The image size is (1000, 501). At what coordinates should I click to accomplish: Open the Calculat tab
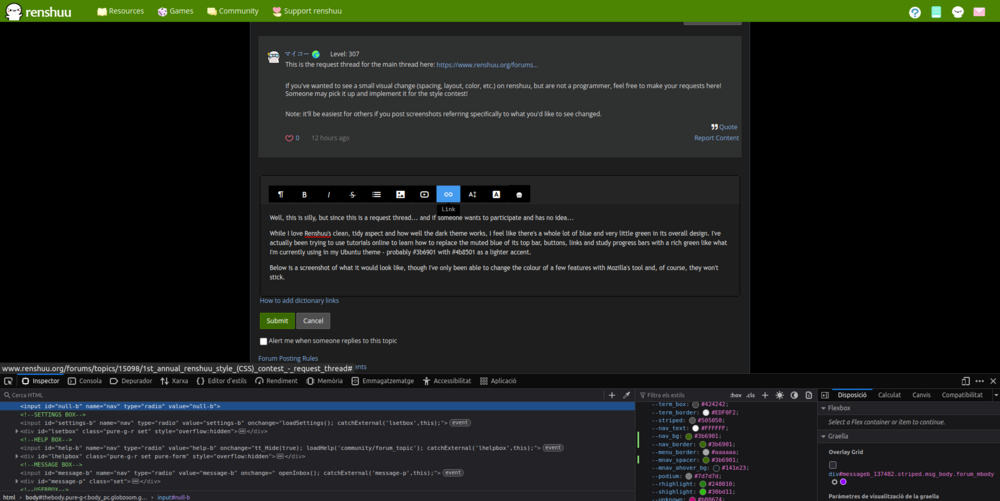tap(889, 395)
